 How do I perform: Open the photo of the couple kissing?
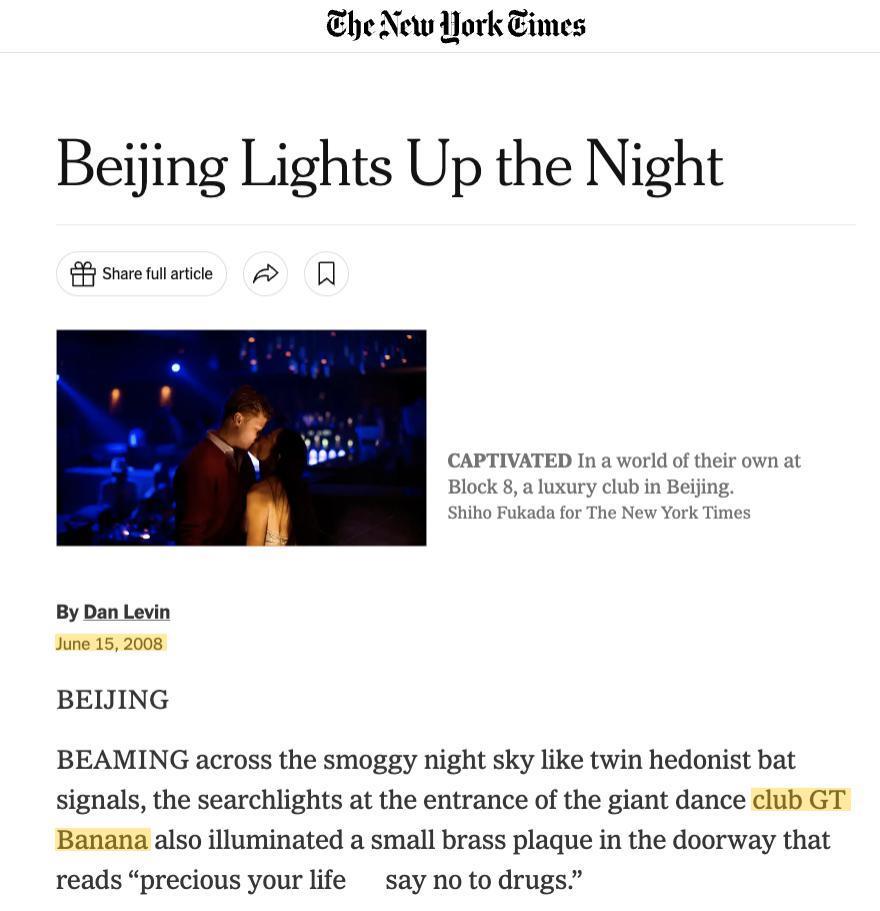click(x=241, y=437)
